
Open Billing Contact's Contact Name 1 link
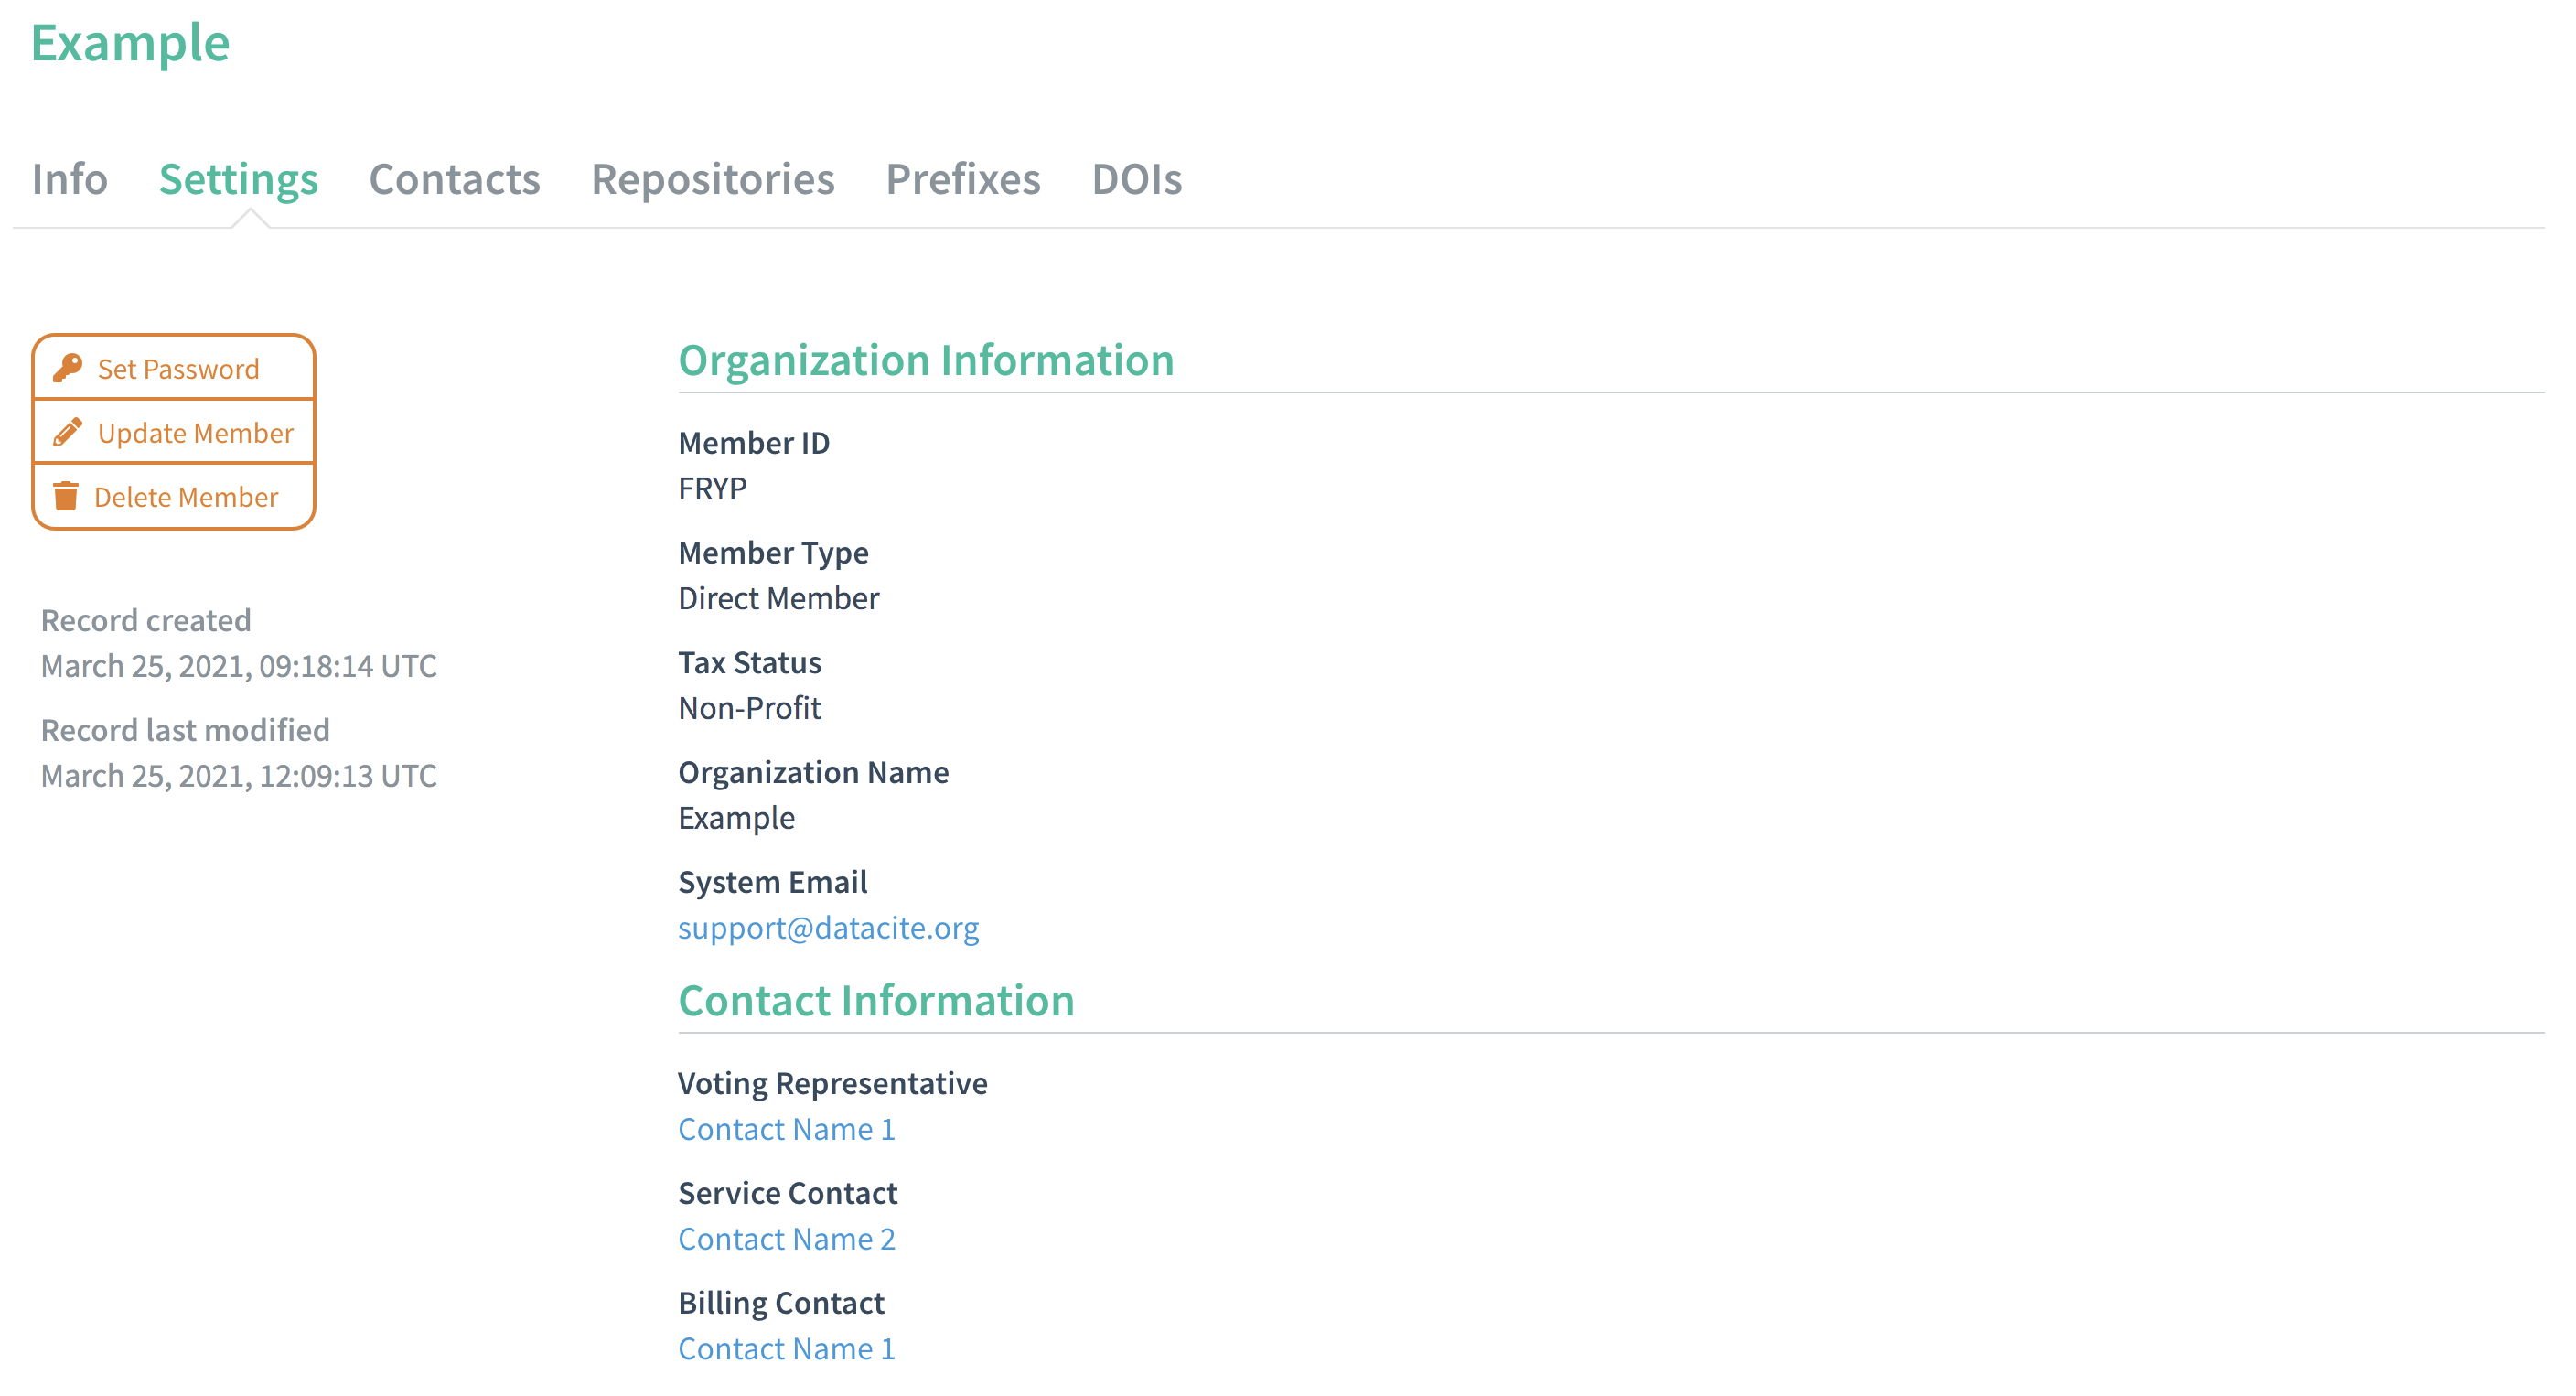coord(786,1348)
